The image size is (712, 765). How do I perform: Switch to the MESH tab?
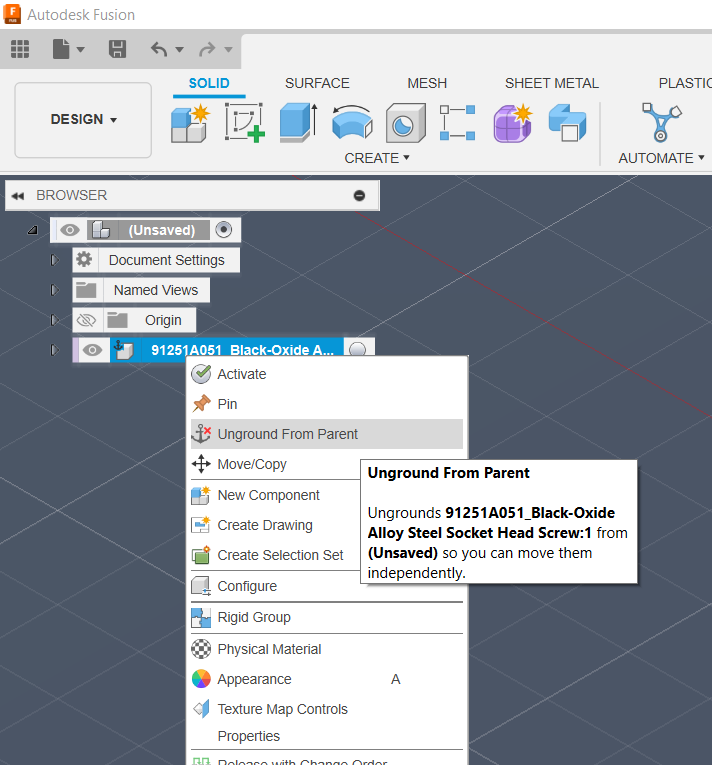tap(427, 83)
